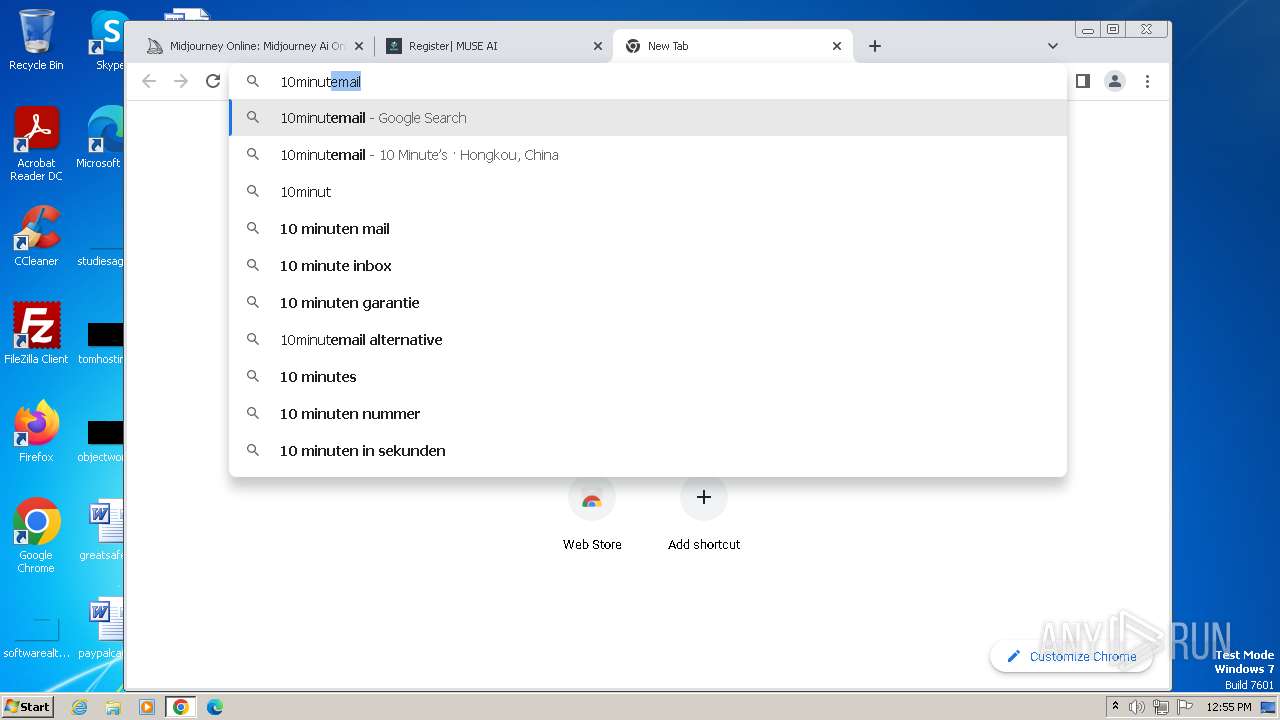Open a new browser tab with plus button
The height and width of the screenshot is (720, 1280).
(x=875, y=46)
